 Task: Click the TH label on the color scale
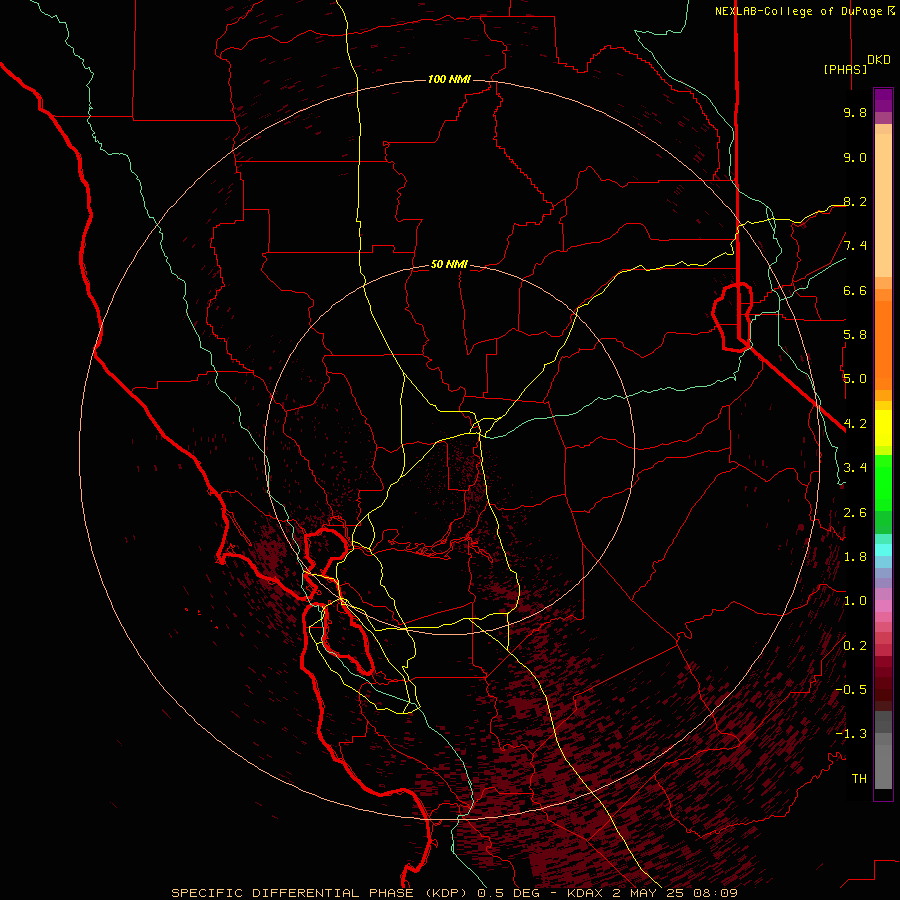pos(859,779)
